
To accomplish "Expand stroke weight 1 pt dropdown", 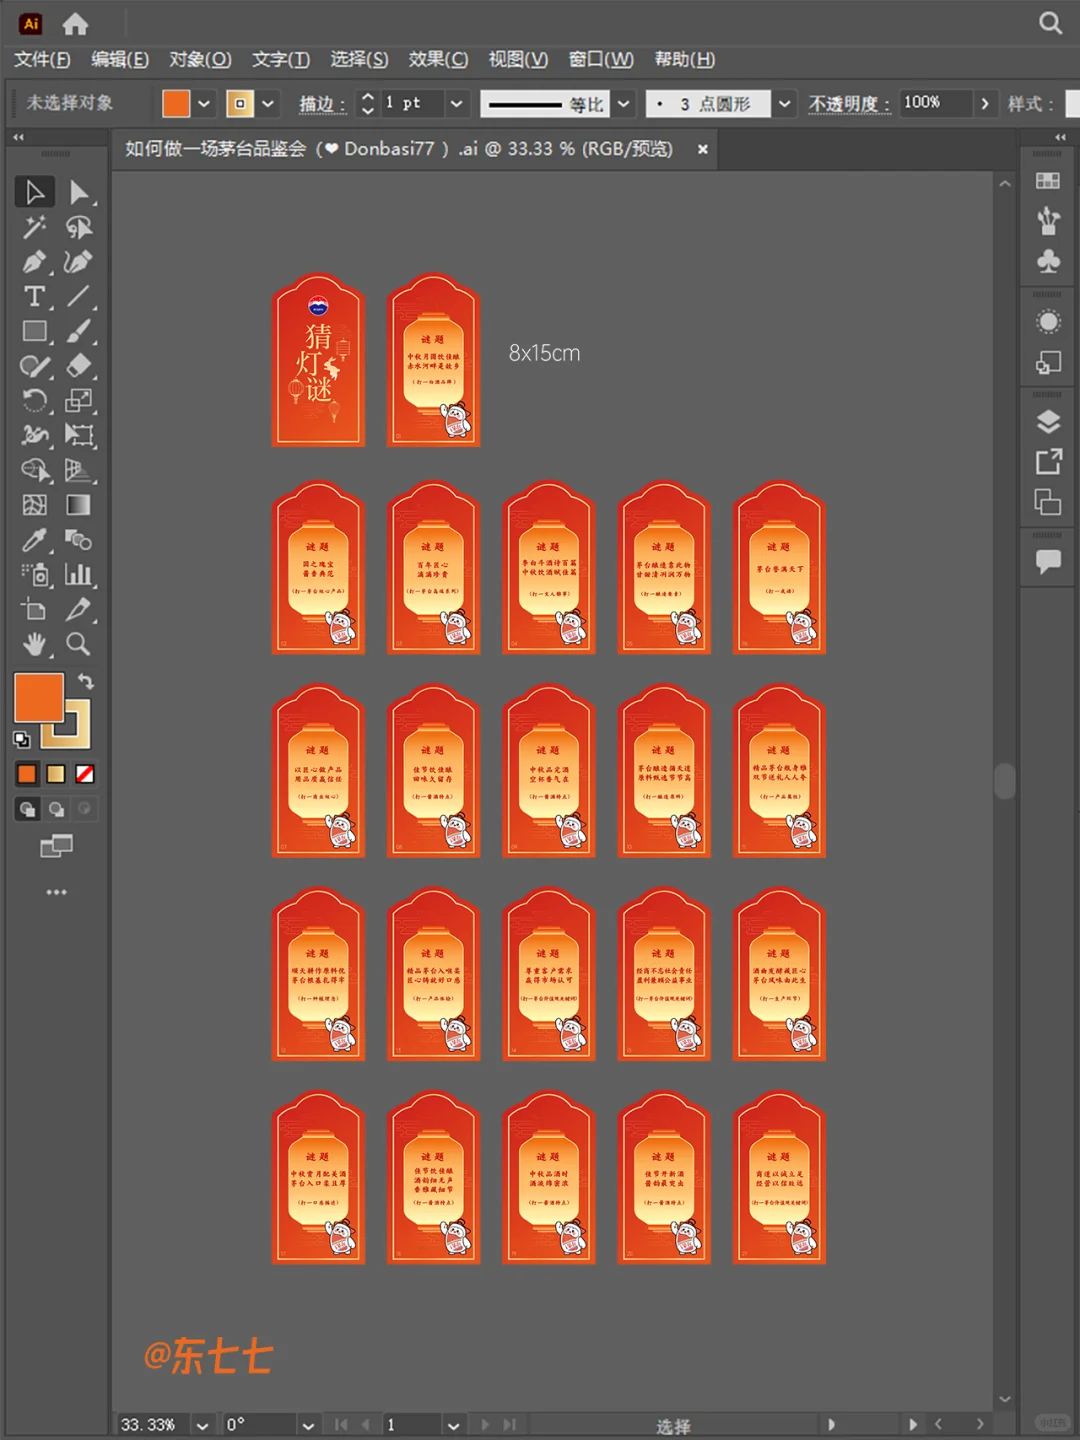I will pyautogui.click(x=456, y=103).
